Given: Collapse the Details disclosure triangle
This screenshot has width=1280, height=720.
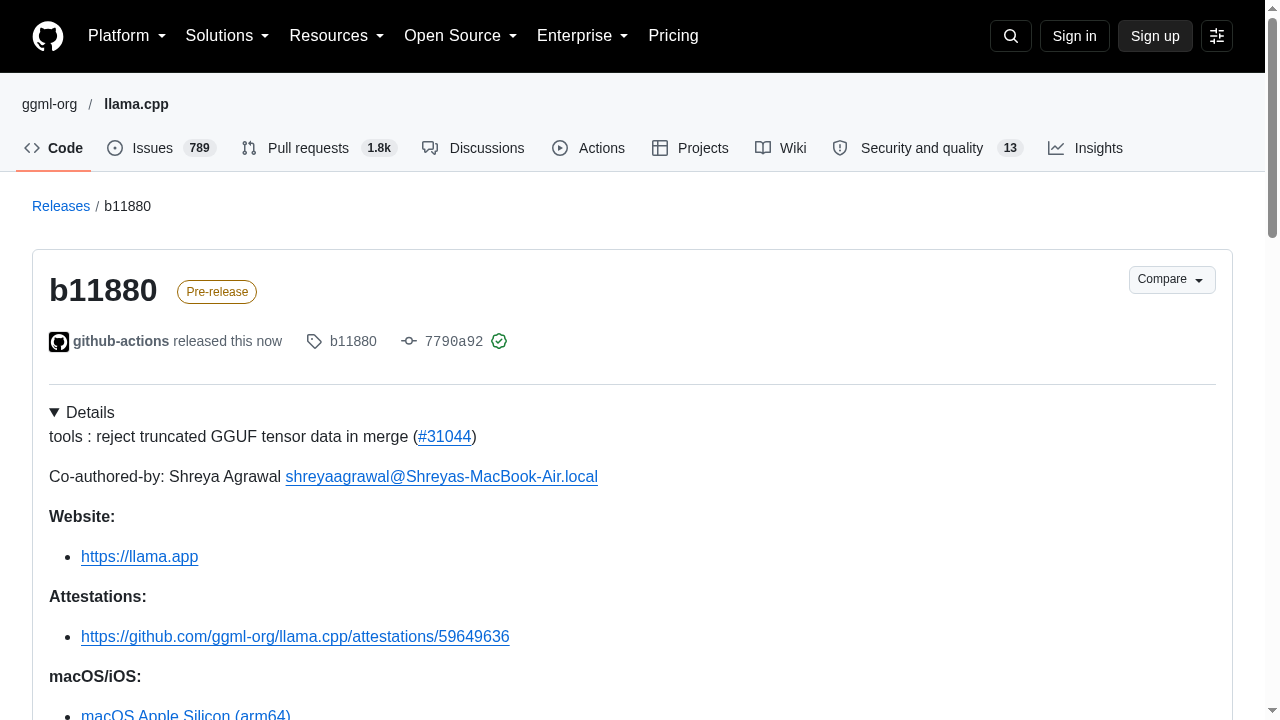Looking at the screenshot, I should [54, 412].
